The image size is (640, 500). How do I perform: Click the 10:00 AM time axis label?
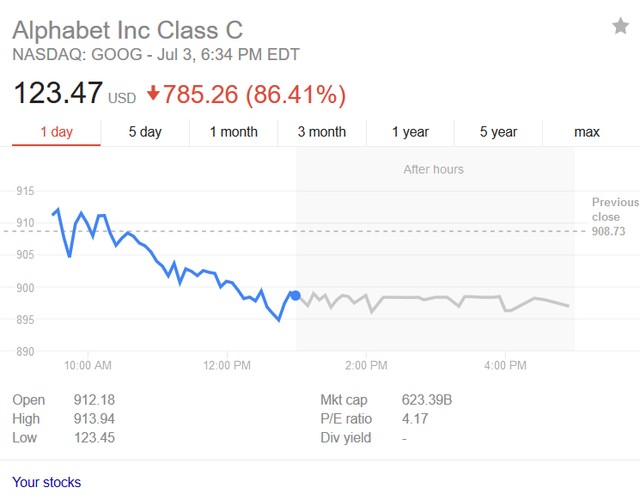88,365
